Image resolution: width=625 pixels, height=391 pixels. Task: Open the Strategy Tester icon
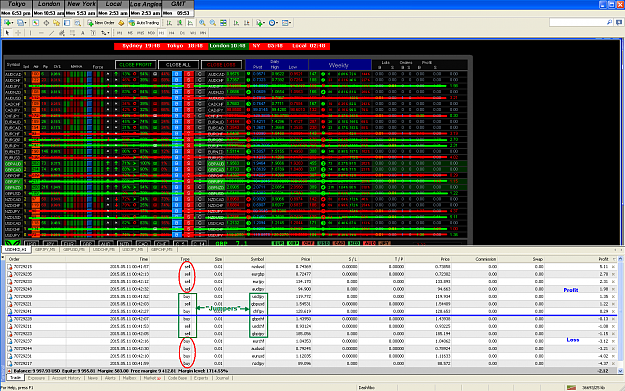(78, 23)
